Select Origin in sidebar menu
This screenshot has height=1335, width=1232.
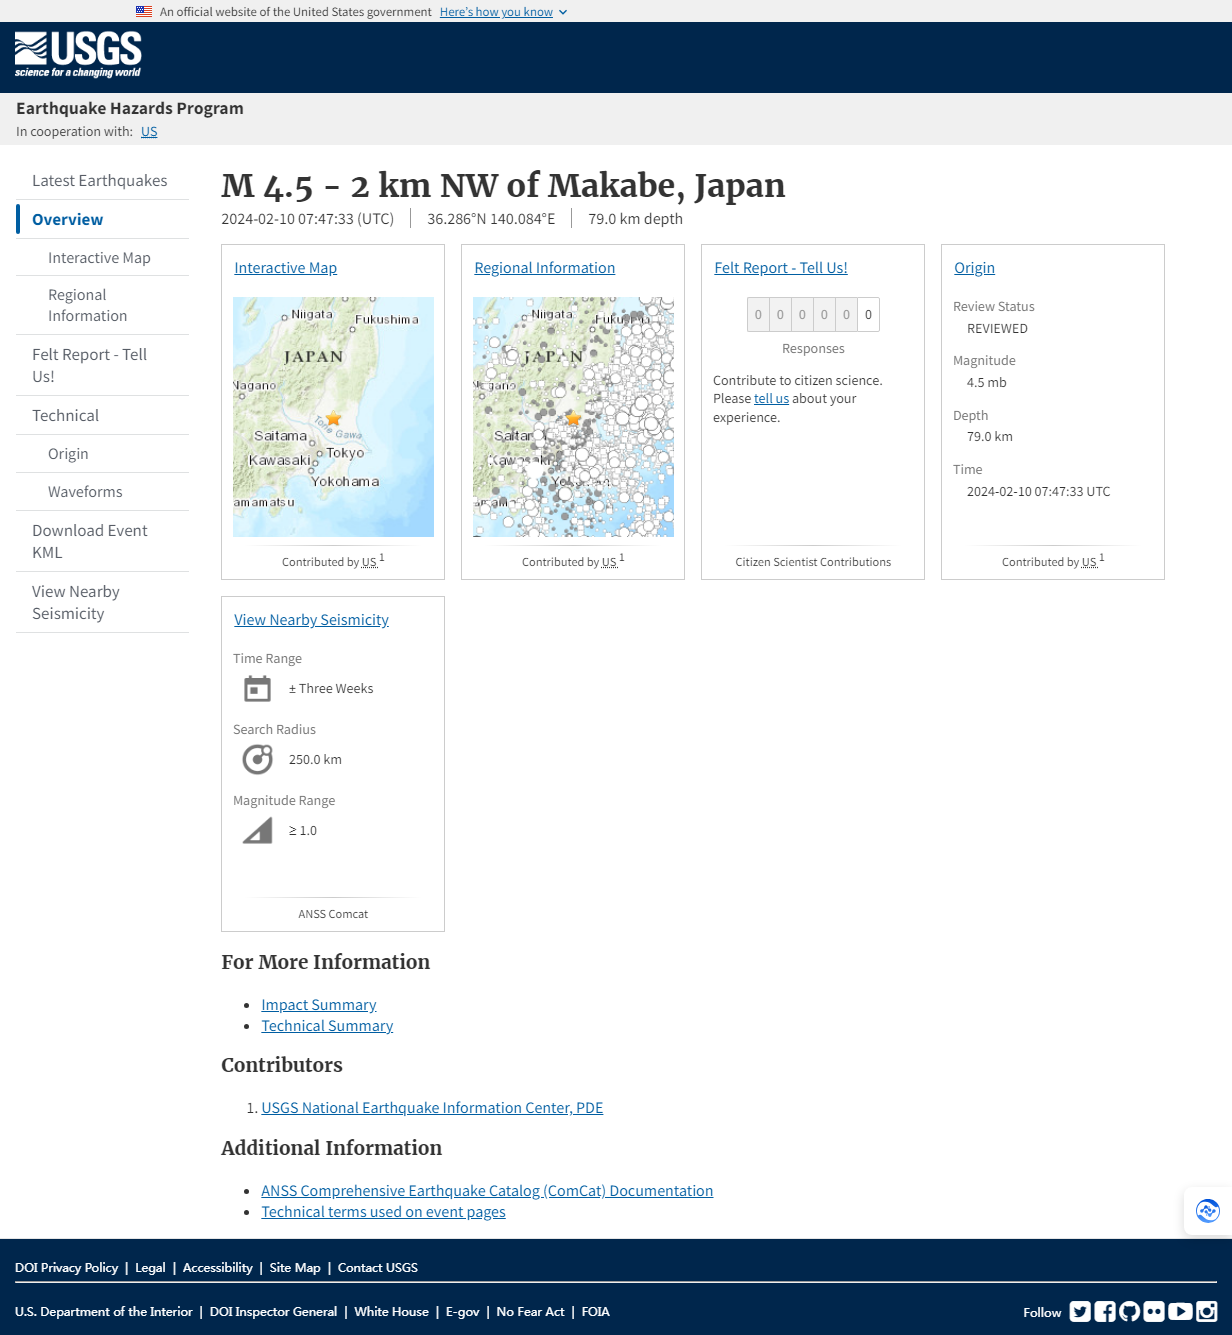point(68,454)
